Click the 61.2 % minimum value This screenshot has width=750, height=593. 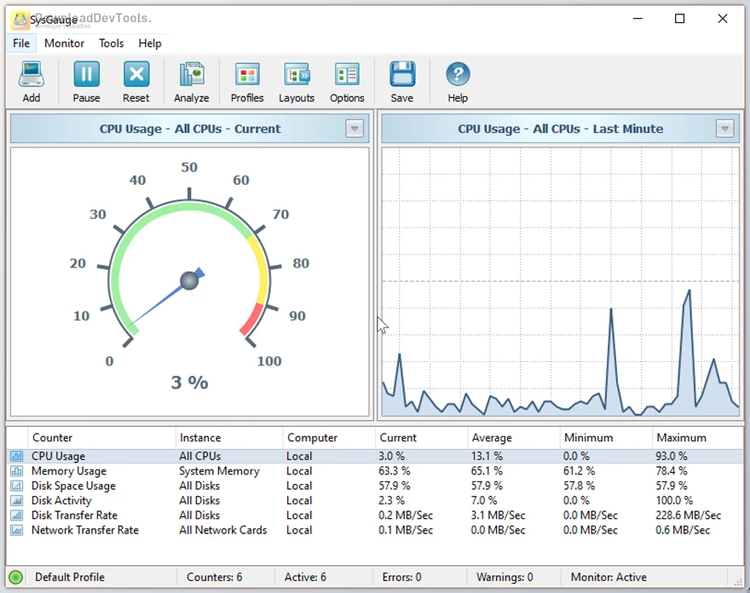click(x=579, y=471)
